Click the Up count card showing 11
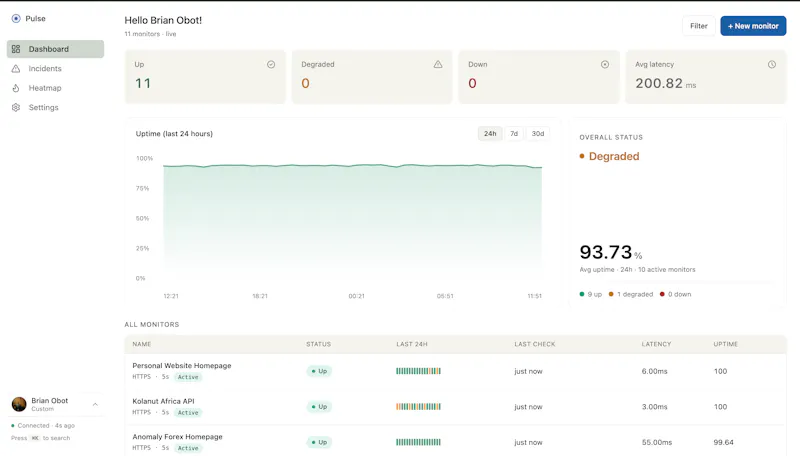This screenshot has width=800, height=456. (205, 77)
